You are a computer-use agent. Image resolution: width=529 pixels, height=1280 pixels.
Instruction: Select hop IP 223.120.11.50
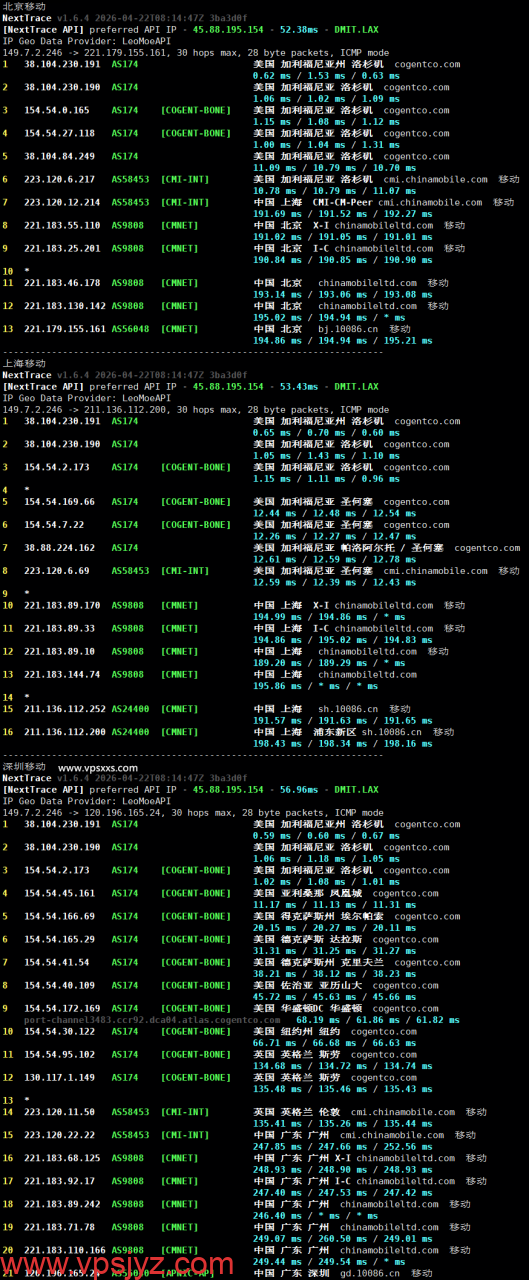click(x=60, y=1112)
